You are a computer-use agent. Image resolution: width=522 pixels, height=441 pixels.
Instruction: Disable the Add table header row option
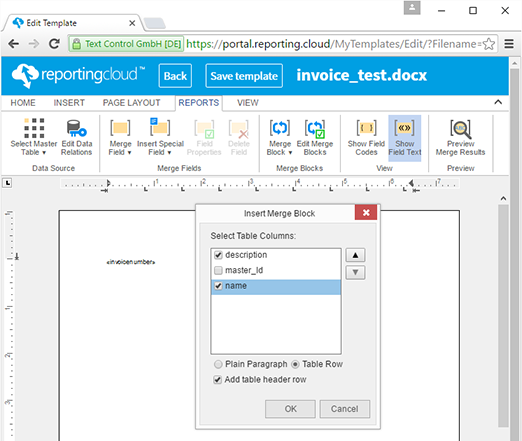218,379
